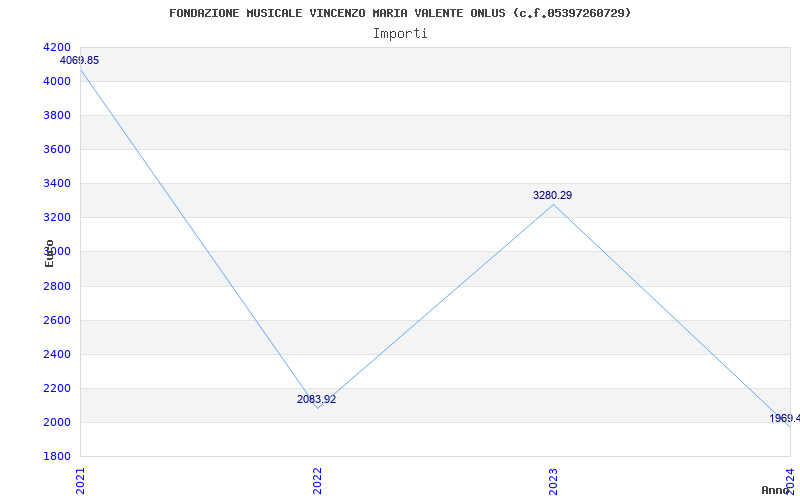Click the Importi subtitle
This screenshot has height=500, width=800.
pos(400,34)
